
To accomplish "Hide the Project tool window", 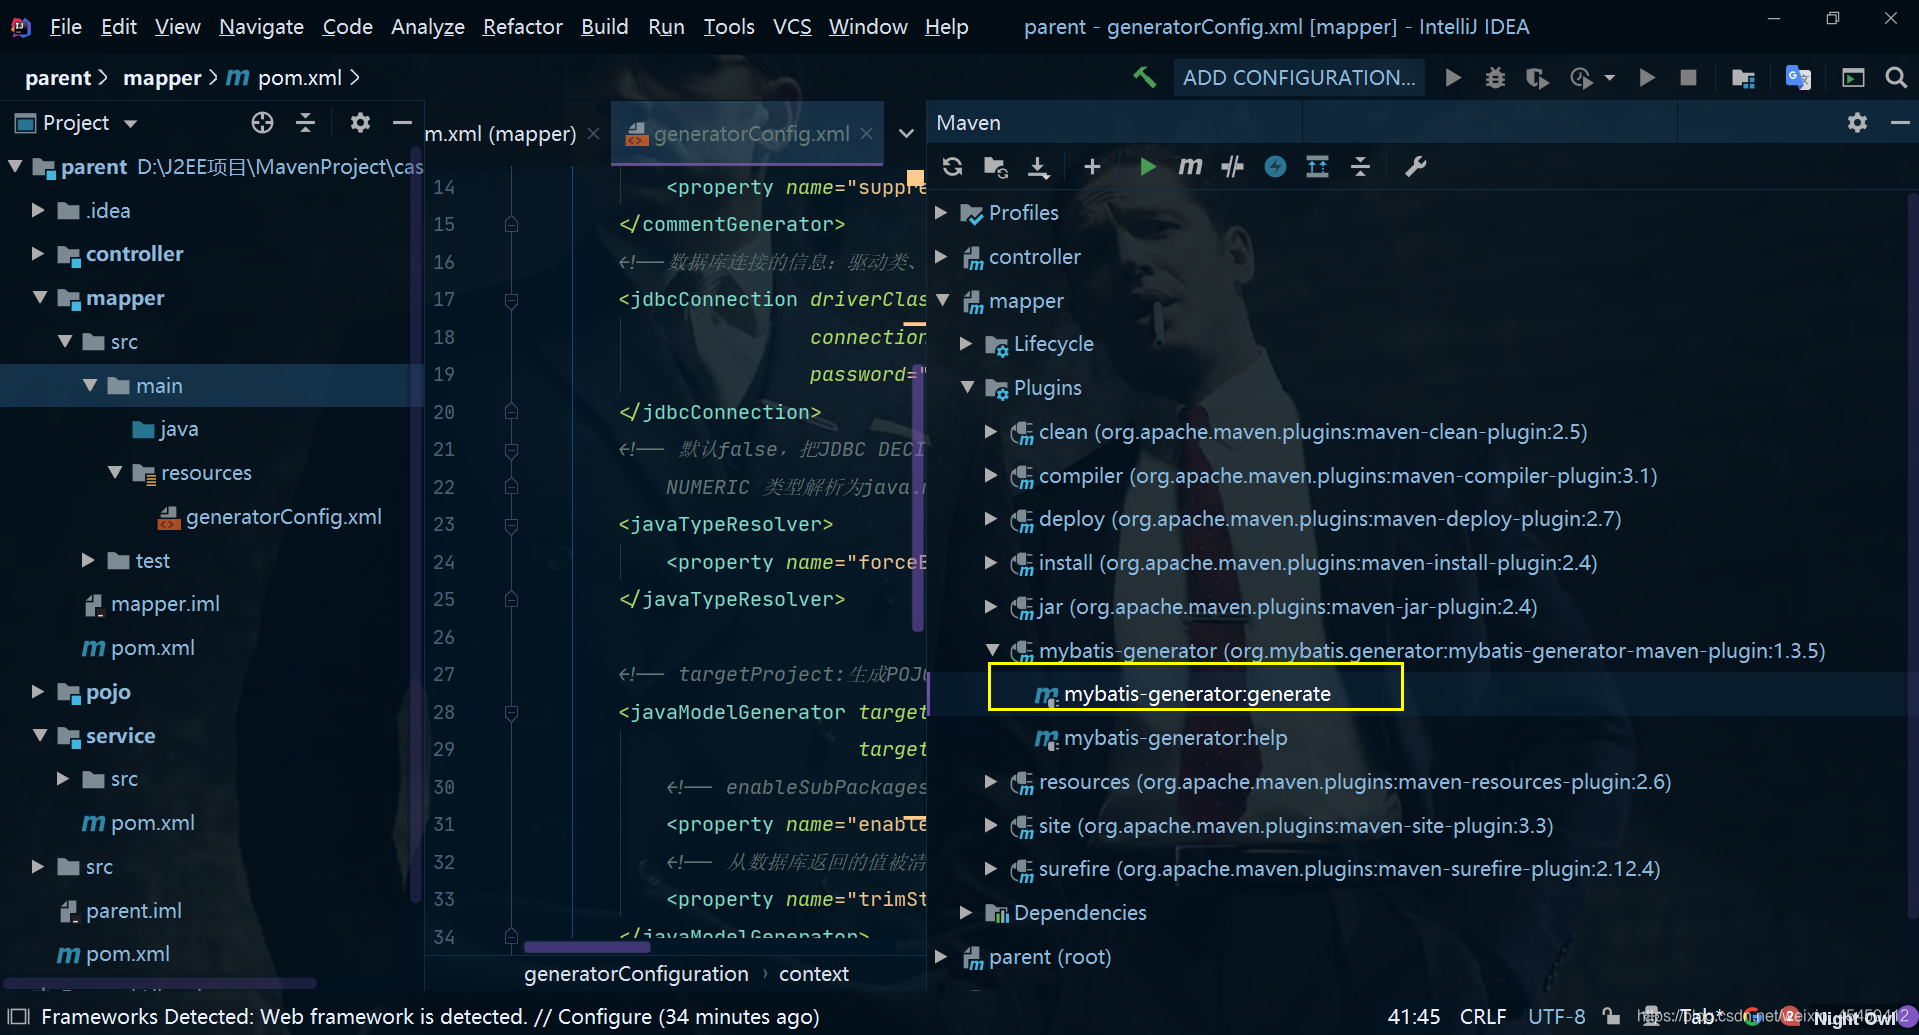I will (402, 122).
